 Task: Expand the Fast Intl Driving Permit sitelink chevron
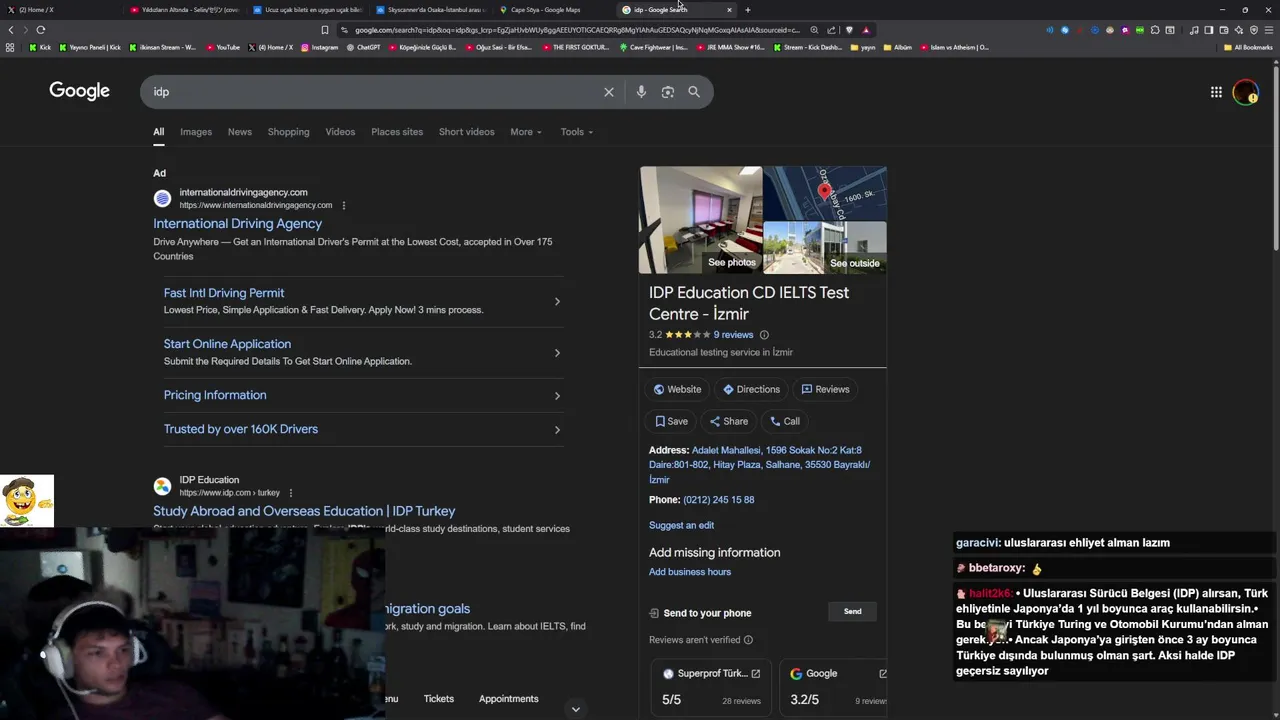pyautogui.click(x=557, y=302)
